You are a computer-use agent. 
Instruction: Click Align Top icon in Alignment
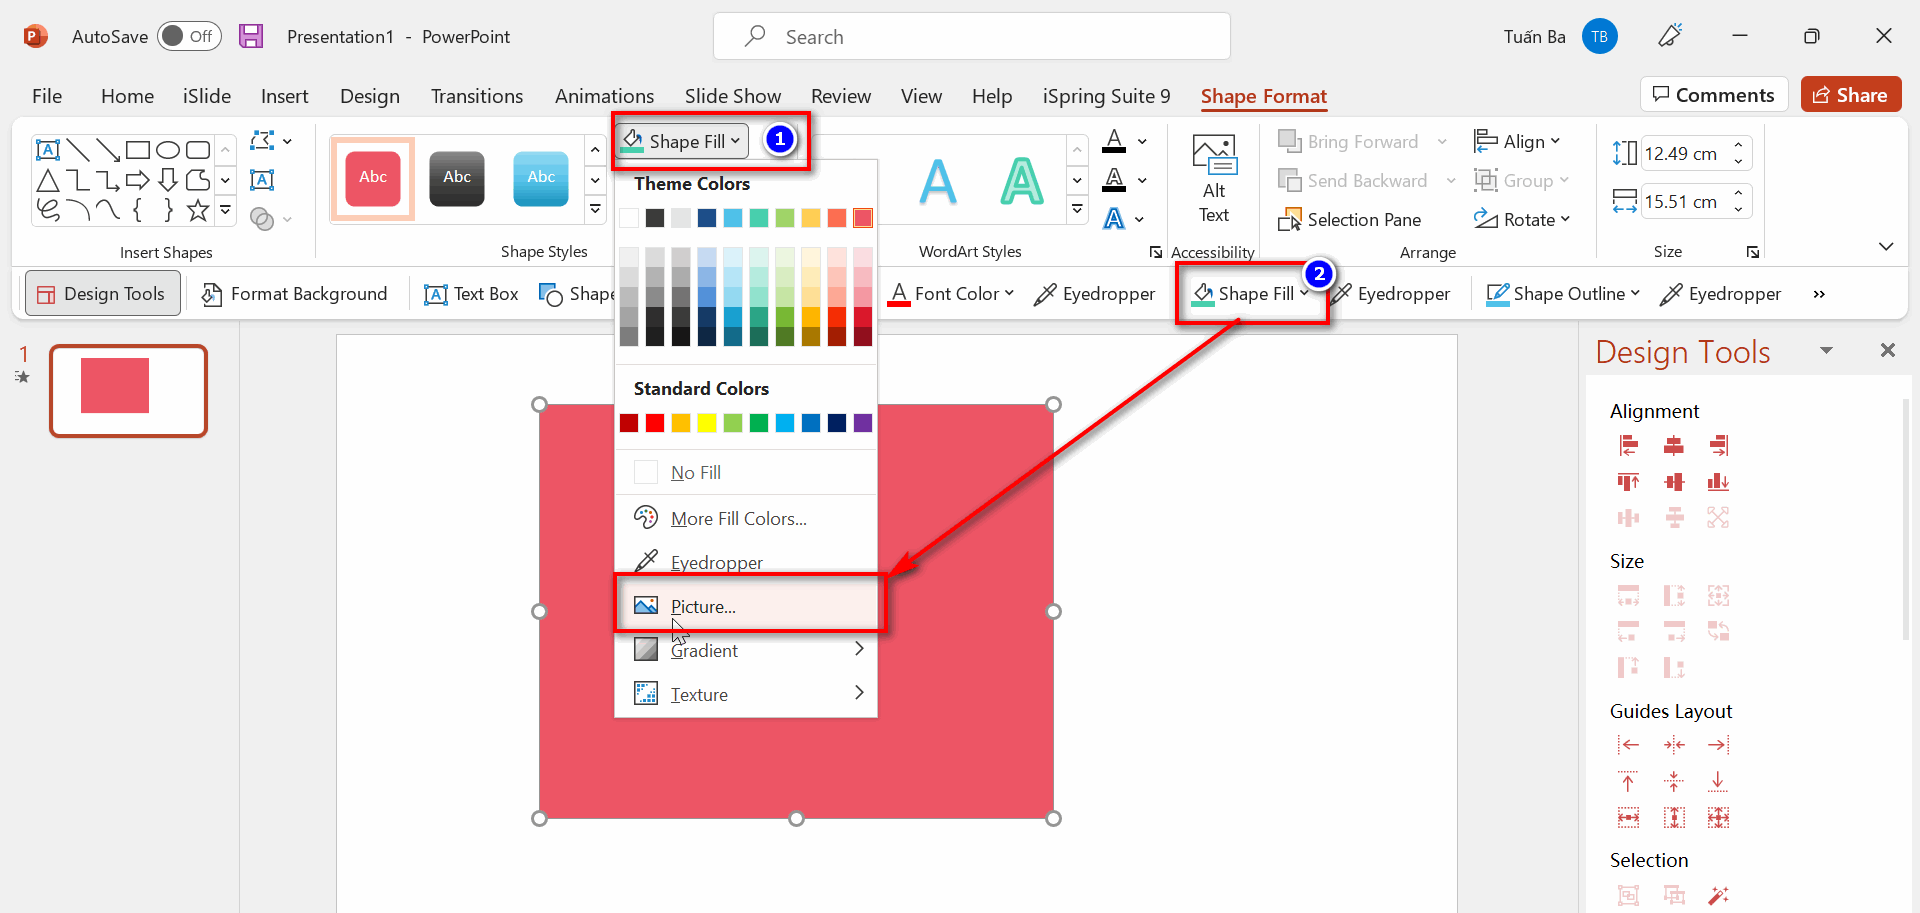point(1628,482)
